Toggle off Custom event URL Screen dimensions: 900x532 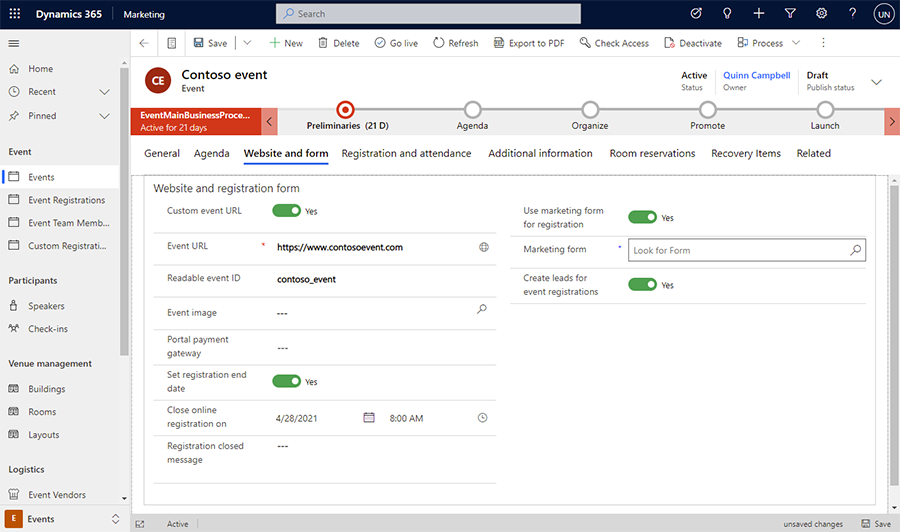(x=286, y=211)
